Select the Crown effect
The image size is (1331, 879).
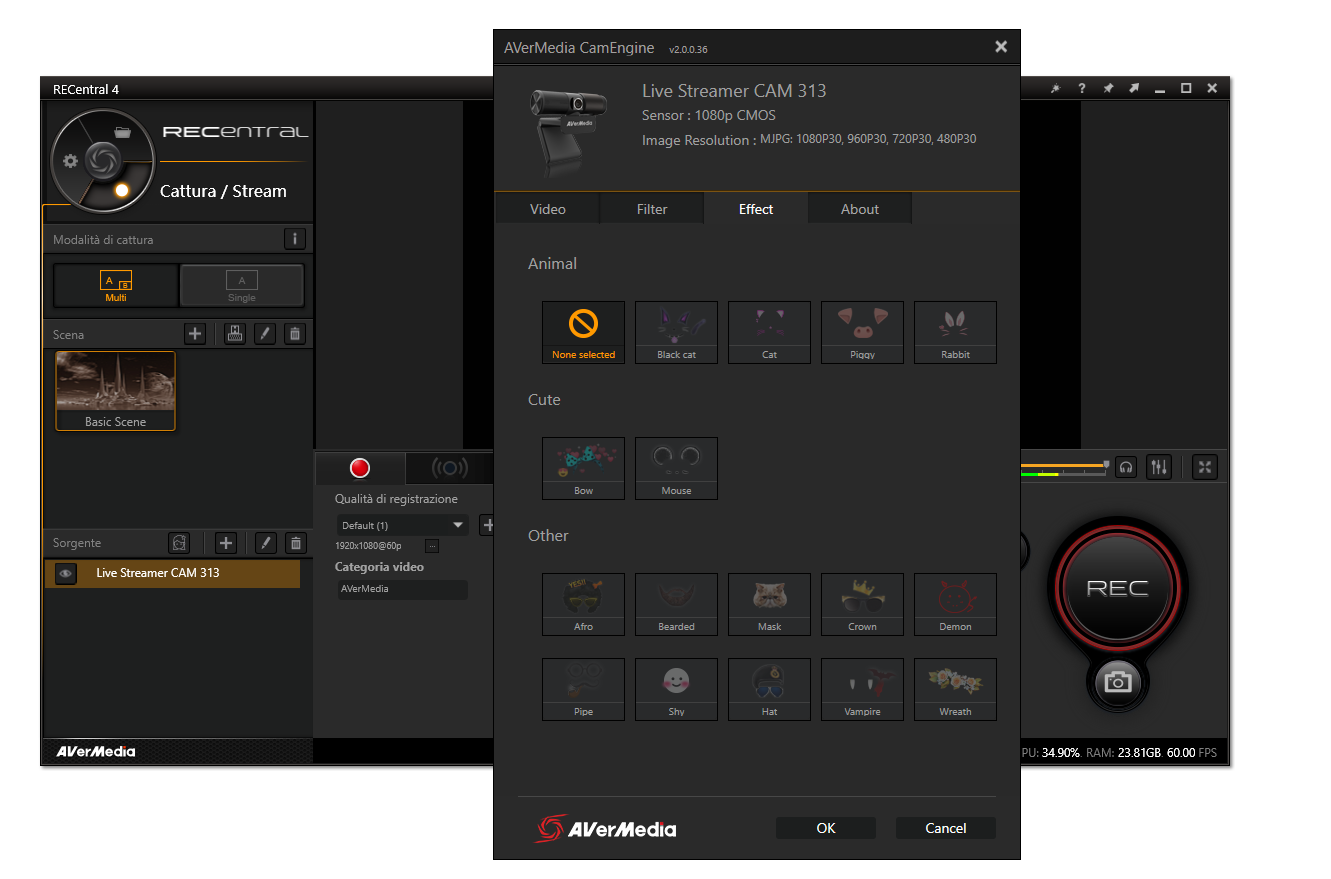[x=862, y=604]
